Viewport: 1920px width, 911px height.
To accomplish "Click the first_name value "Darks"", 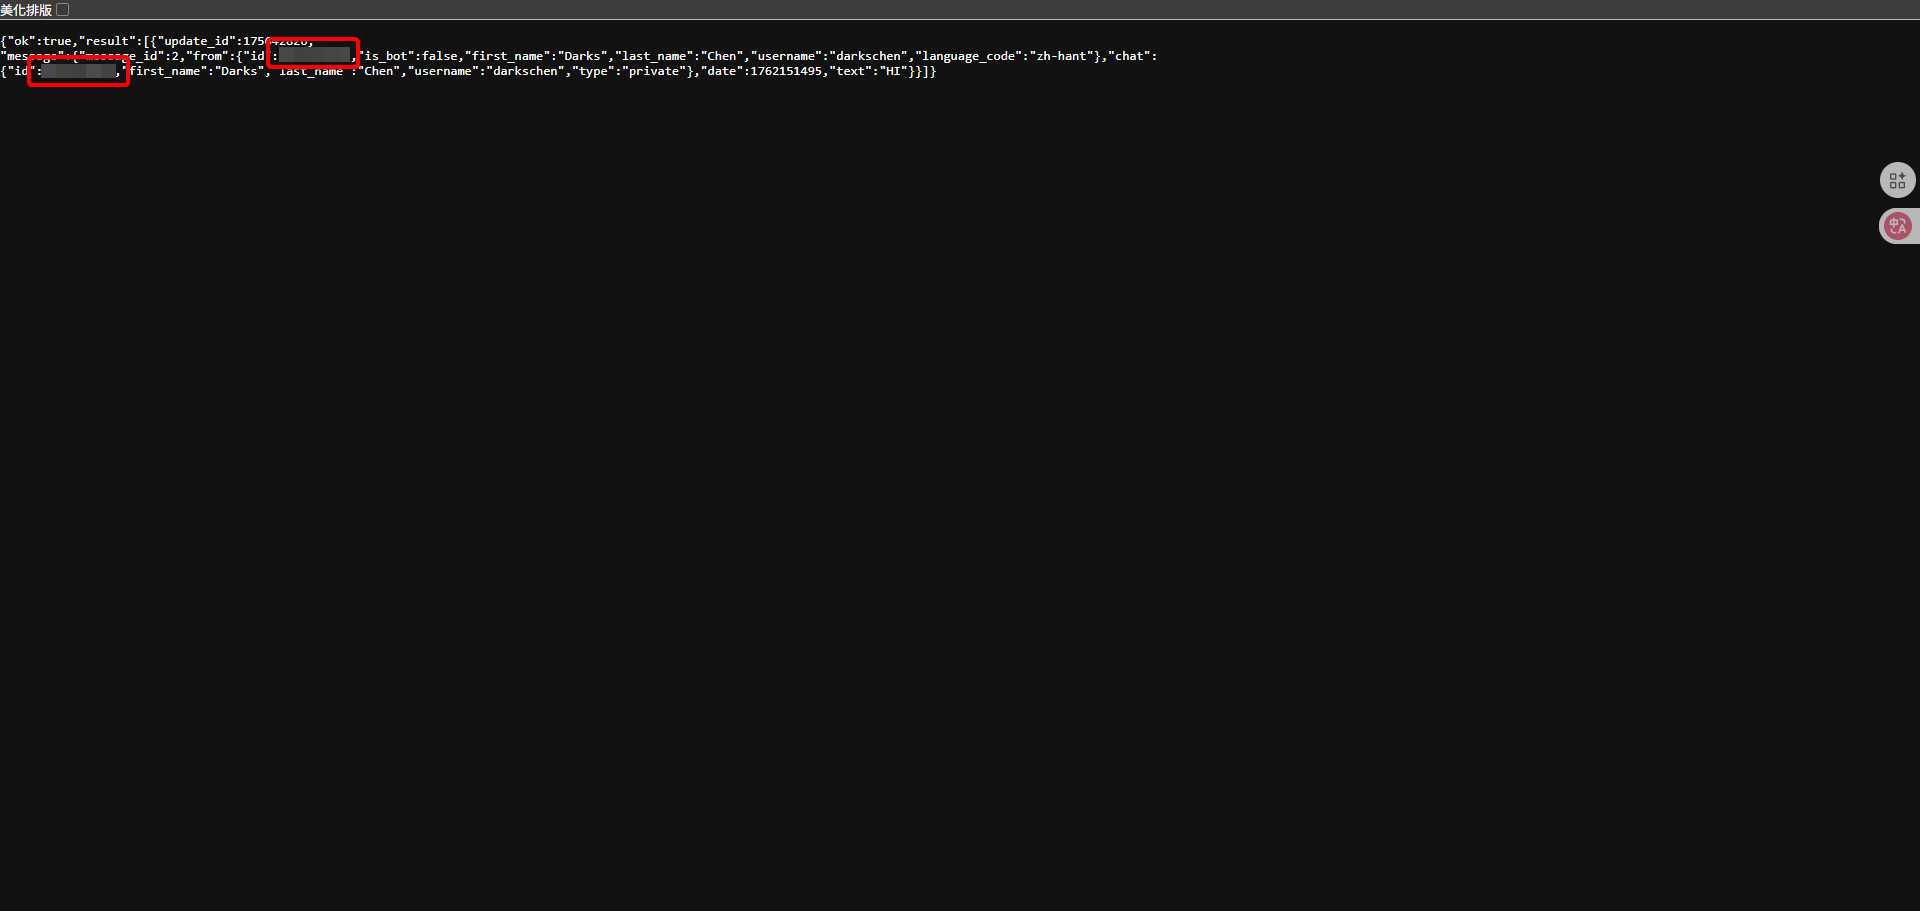I will (x=582, y=55).
